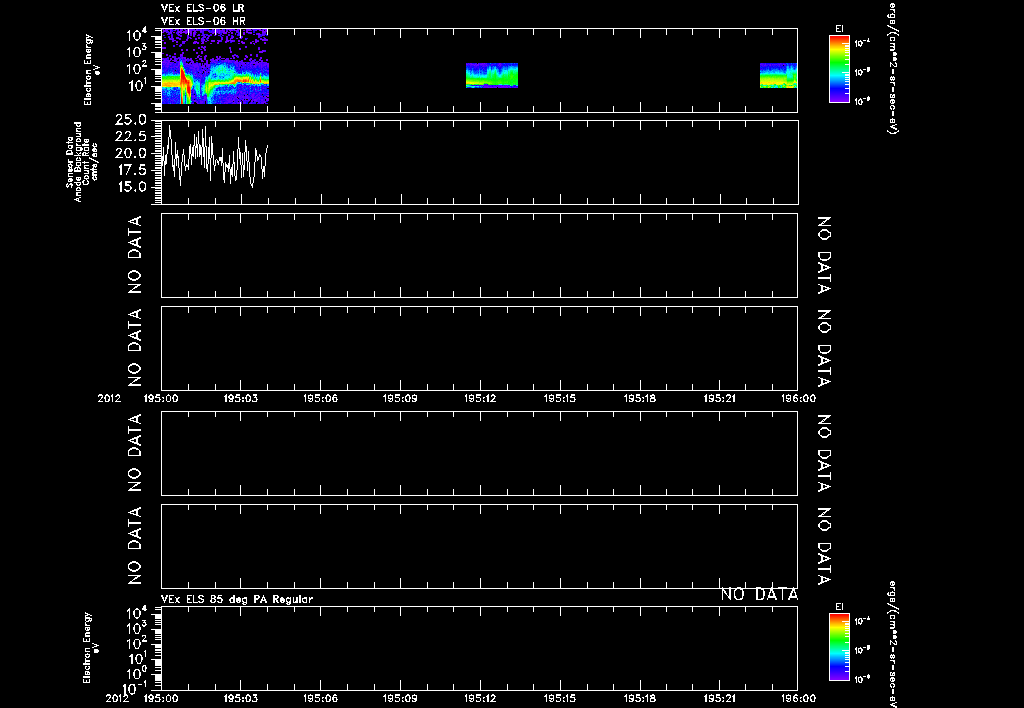
Task: Click the '195:12' label on the bottom time axis
Action: pyautogui.click(x=481, y=698)
